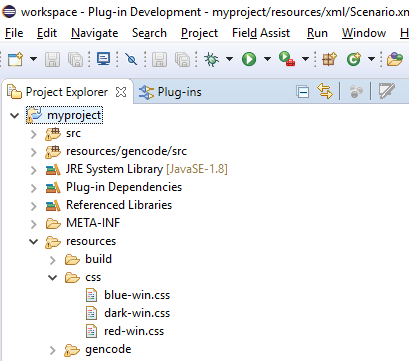Select resources/gencode/src entry
The image size is (409, 361).
tap(126, 151)
